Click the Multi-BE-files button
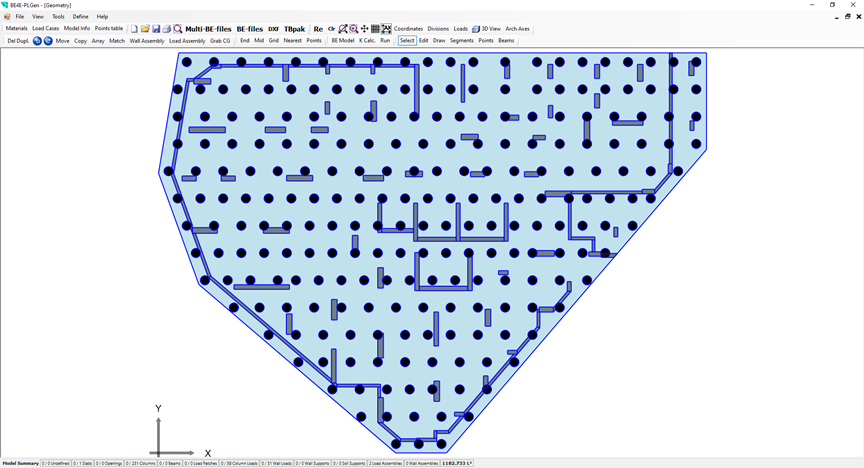 point(208,29)
